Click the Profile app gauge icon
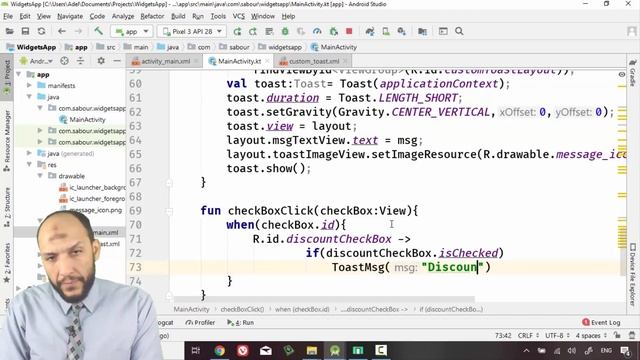The image size is (640, 360). 317,31
